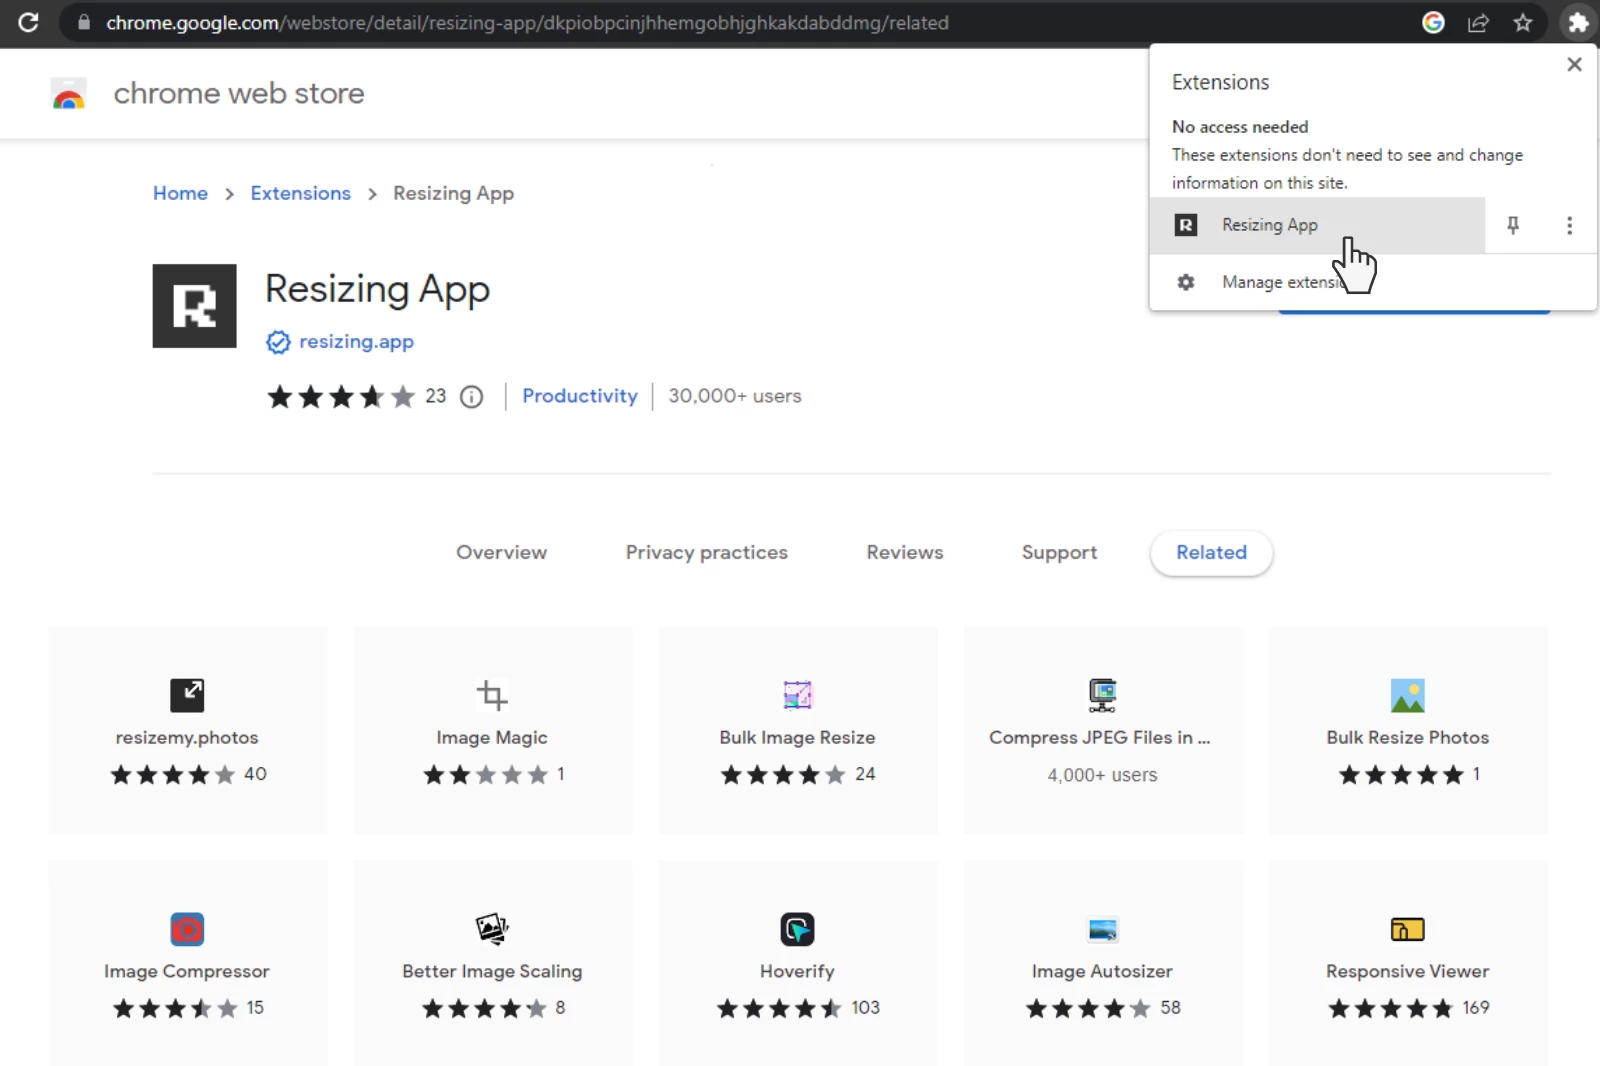
Task: Go to Home breadcrumb link
Action: [180, 193]
